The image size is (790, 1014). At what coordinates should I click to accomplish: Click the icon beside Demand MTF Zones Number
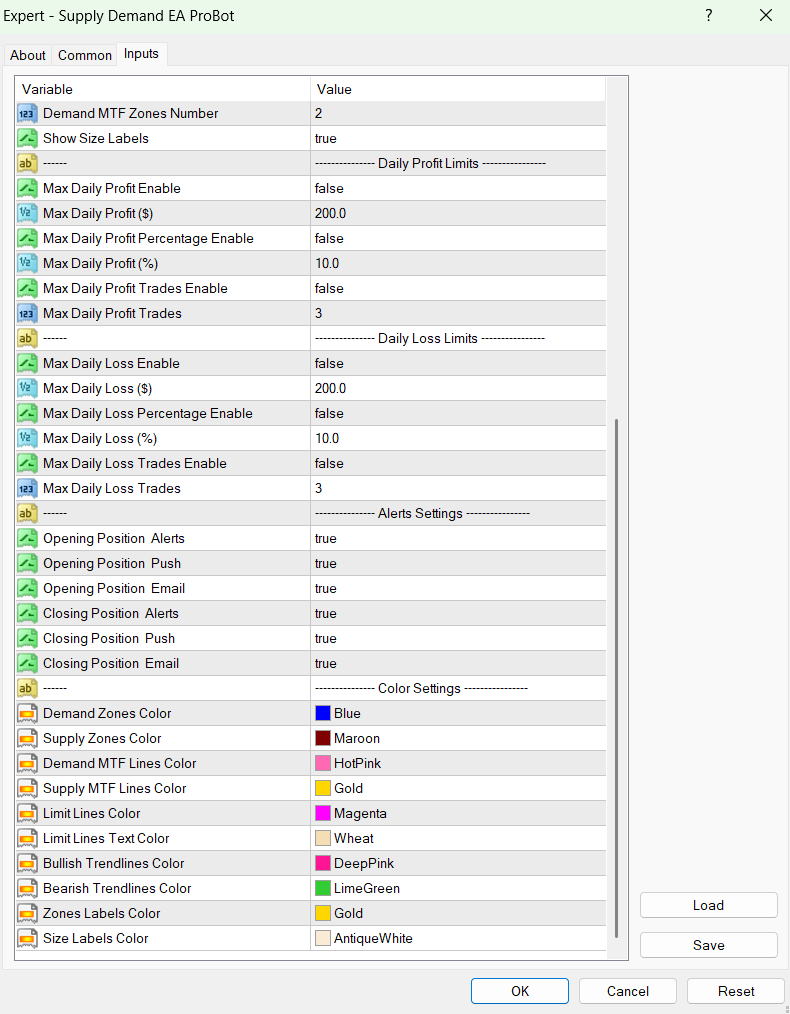28,113
